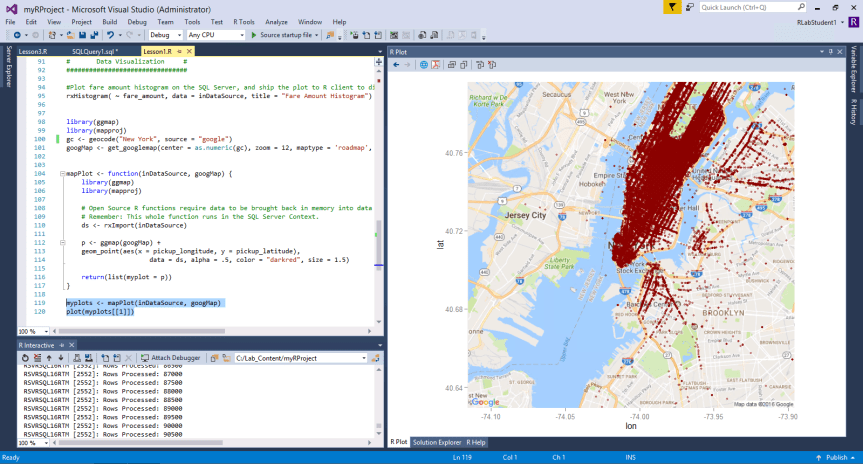Open the Analyze menu

point(276,22)
